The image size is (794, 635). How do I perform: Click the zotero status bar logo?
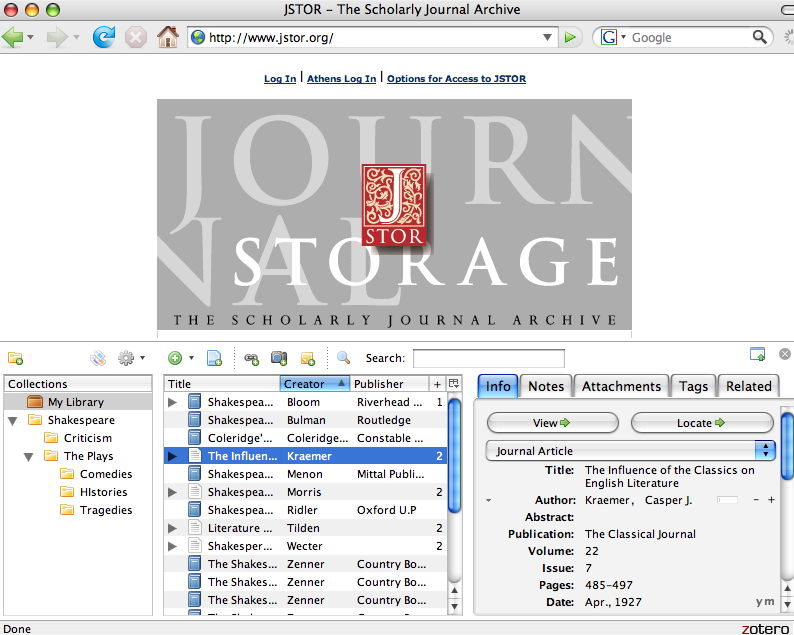[765, 628]
